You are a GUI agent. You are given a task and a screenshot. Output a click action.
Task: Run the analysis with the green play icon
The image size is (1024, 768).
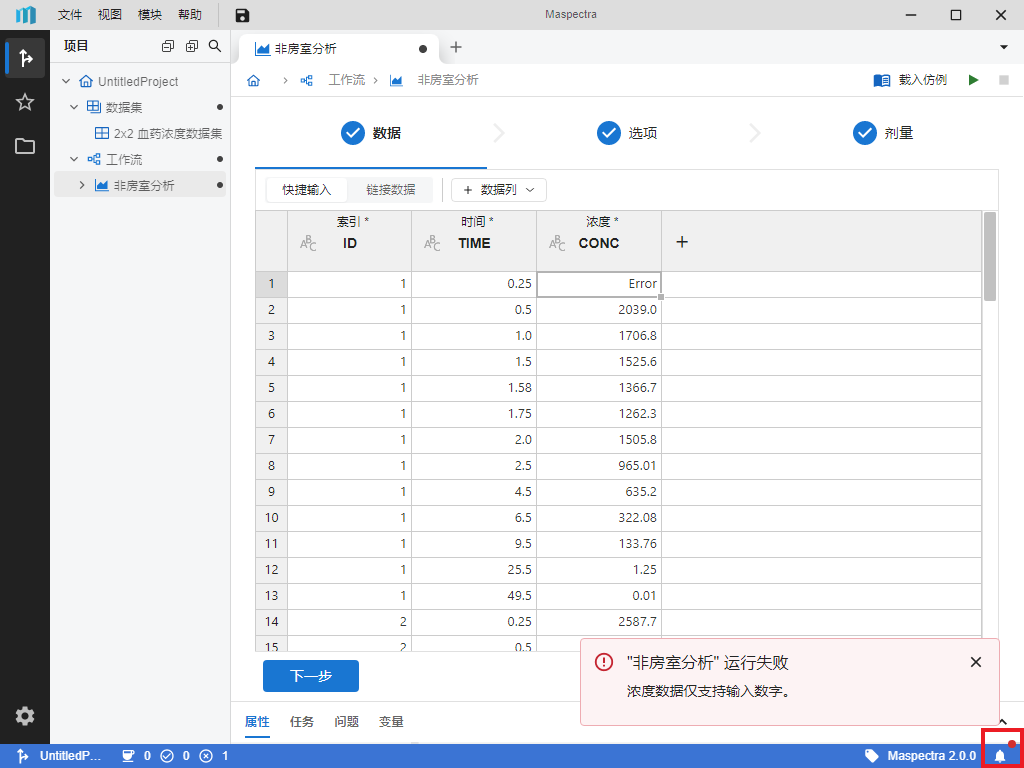click(x=974, y=80)
